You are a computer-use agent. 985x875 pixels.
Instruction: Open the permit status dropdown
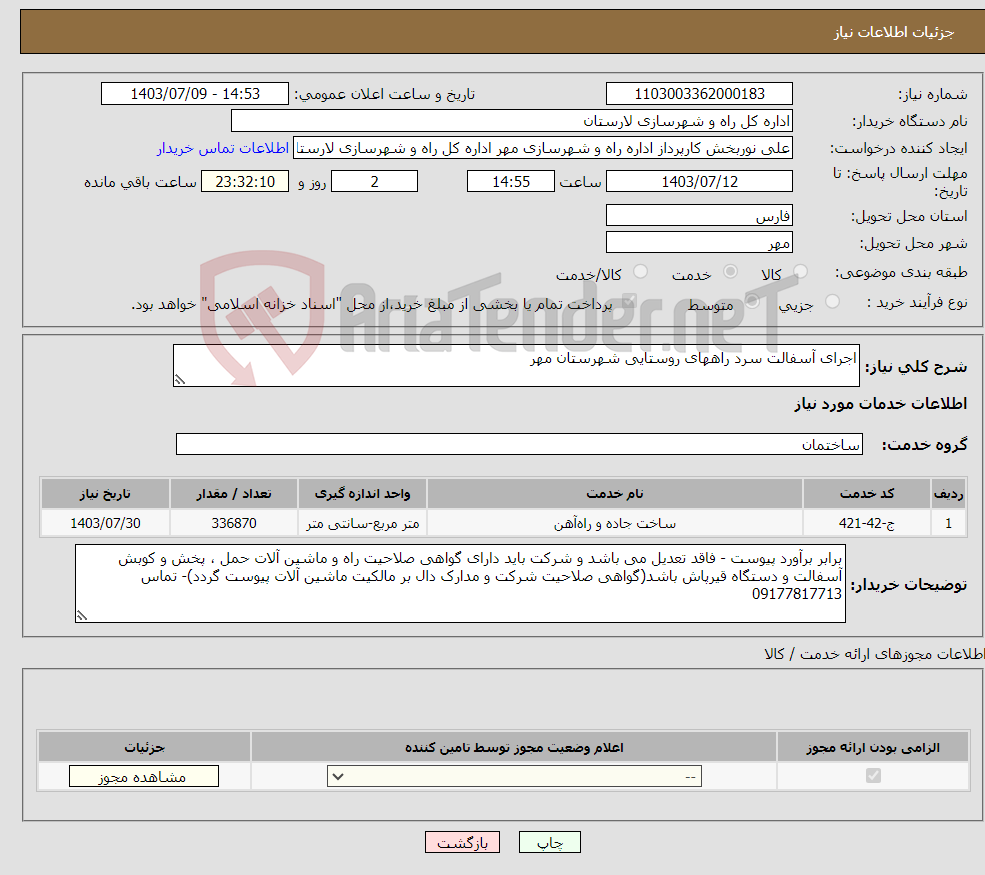click(x=514, y=776)
